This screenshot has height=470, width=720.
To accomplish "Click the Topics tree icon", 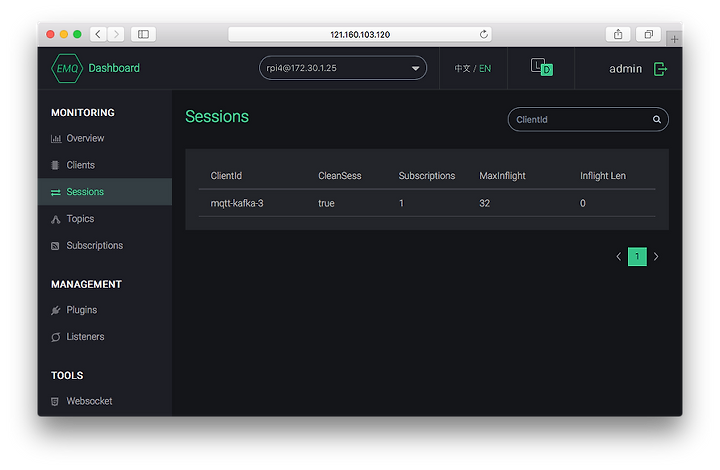I will point(56,219).
